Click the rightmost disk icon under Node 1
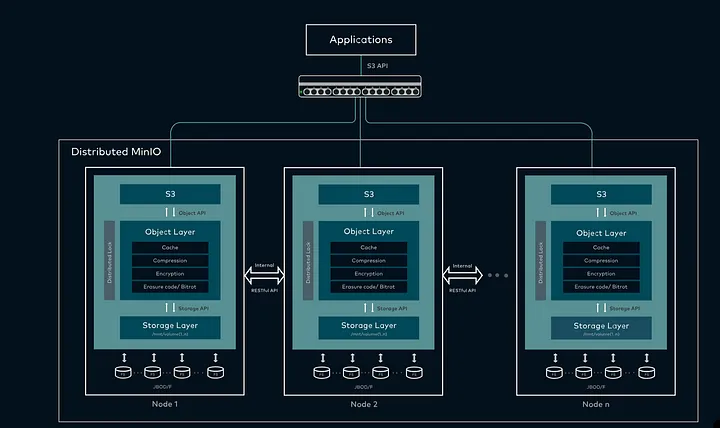The height and width of the screenshot is (428, 720). [x=215, y=372]
